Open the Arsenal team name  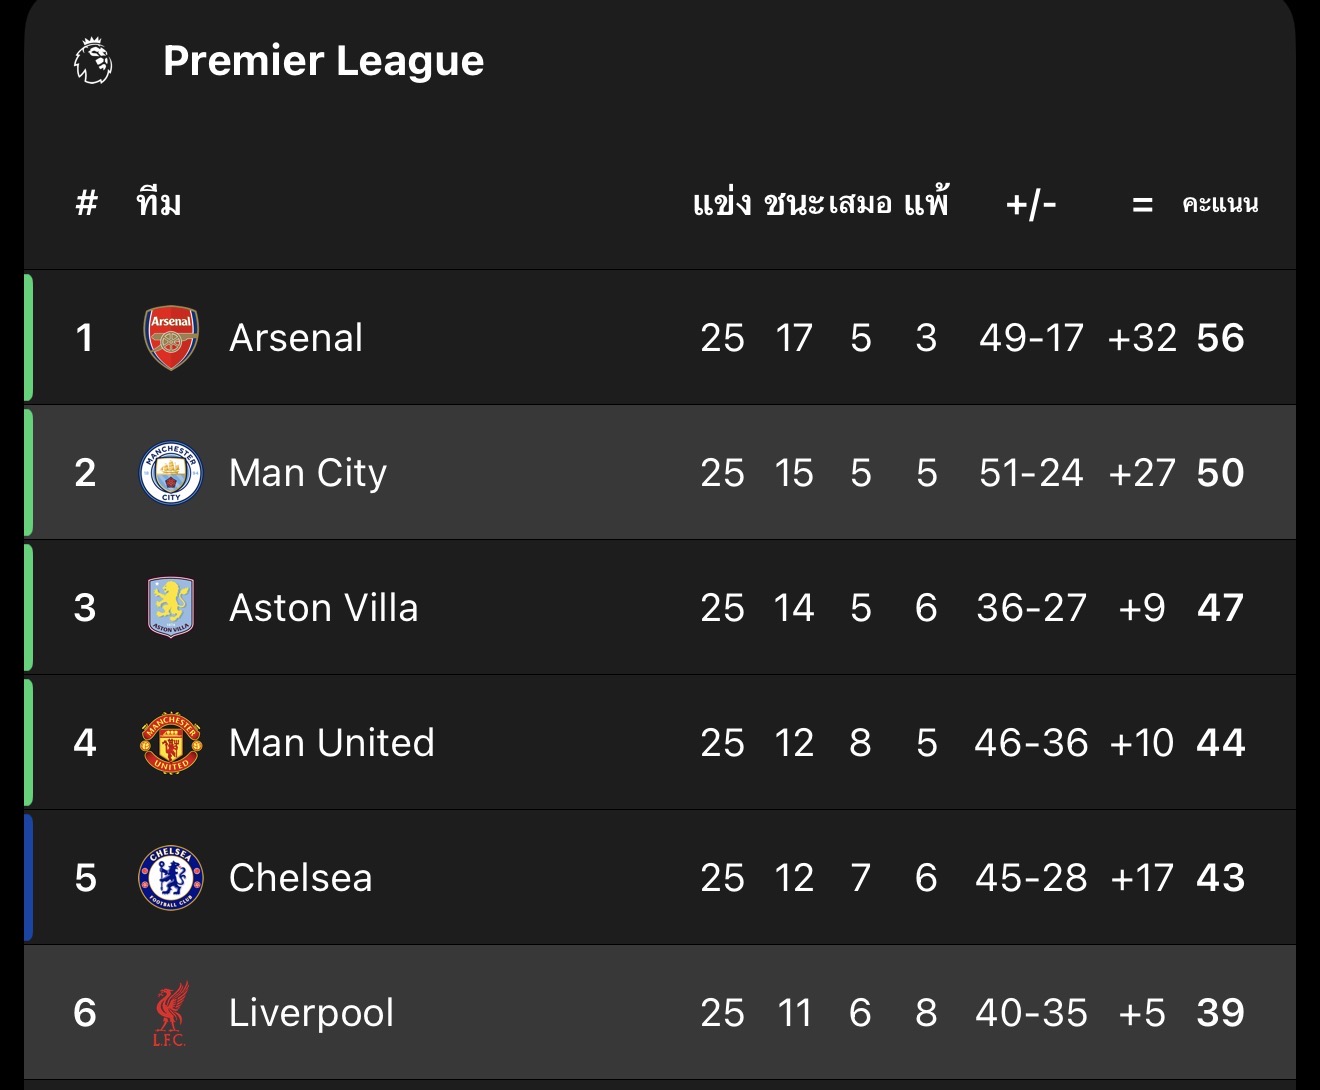click(296, 338)
